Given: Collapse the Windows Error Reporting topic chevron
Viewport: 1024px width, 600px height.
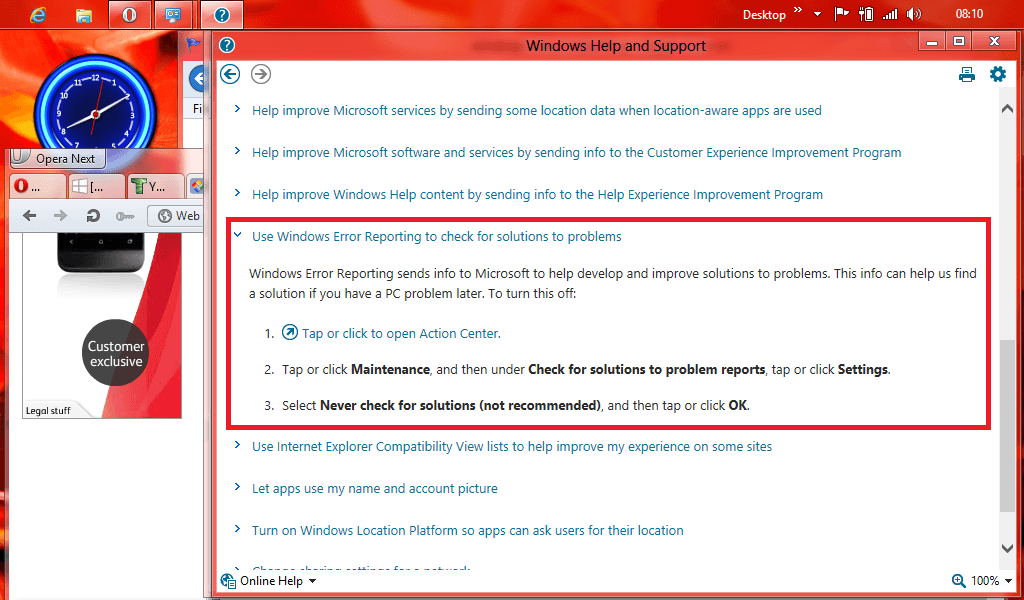Looking at the screenshot, I should click(238, 235).
